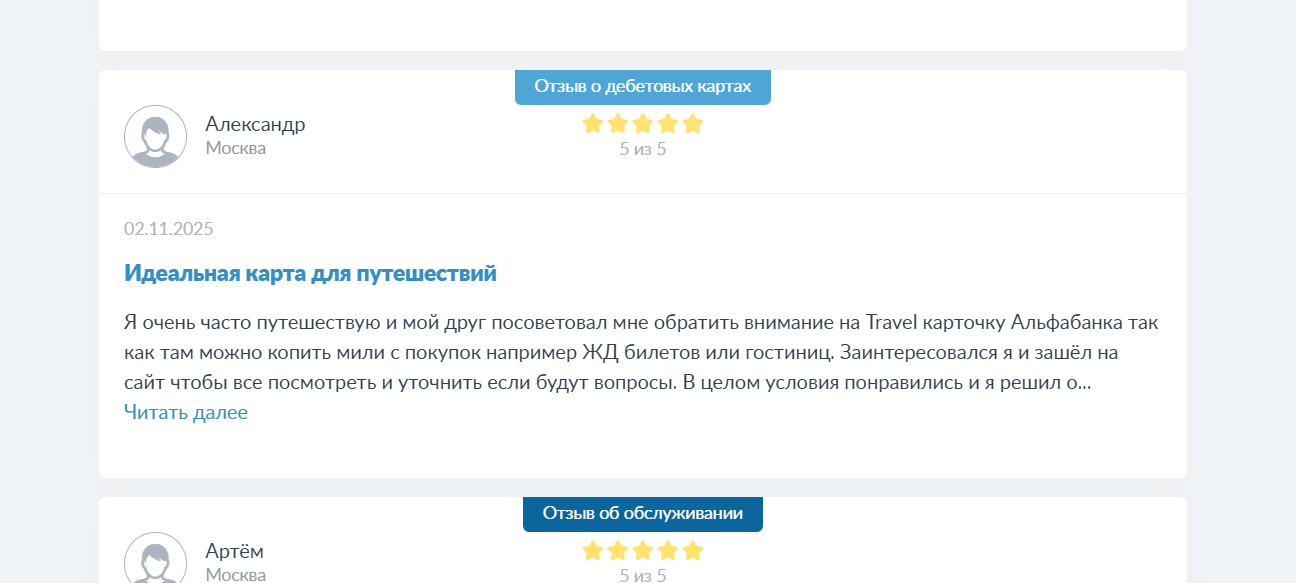Open the 'Отзыв об обслуживании' category tag

642,513
